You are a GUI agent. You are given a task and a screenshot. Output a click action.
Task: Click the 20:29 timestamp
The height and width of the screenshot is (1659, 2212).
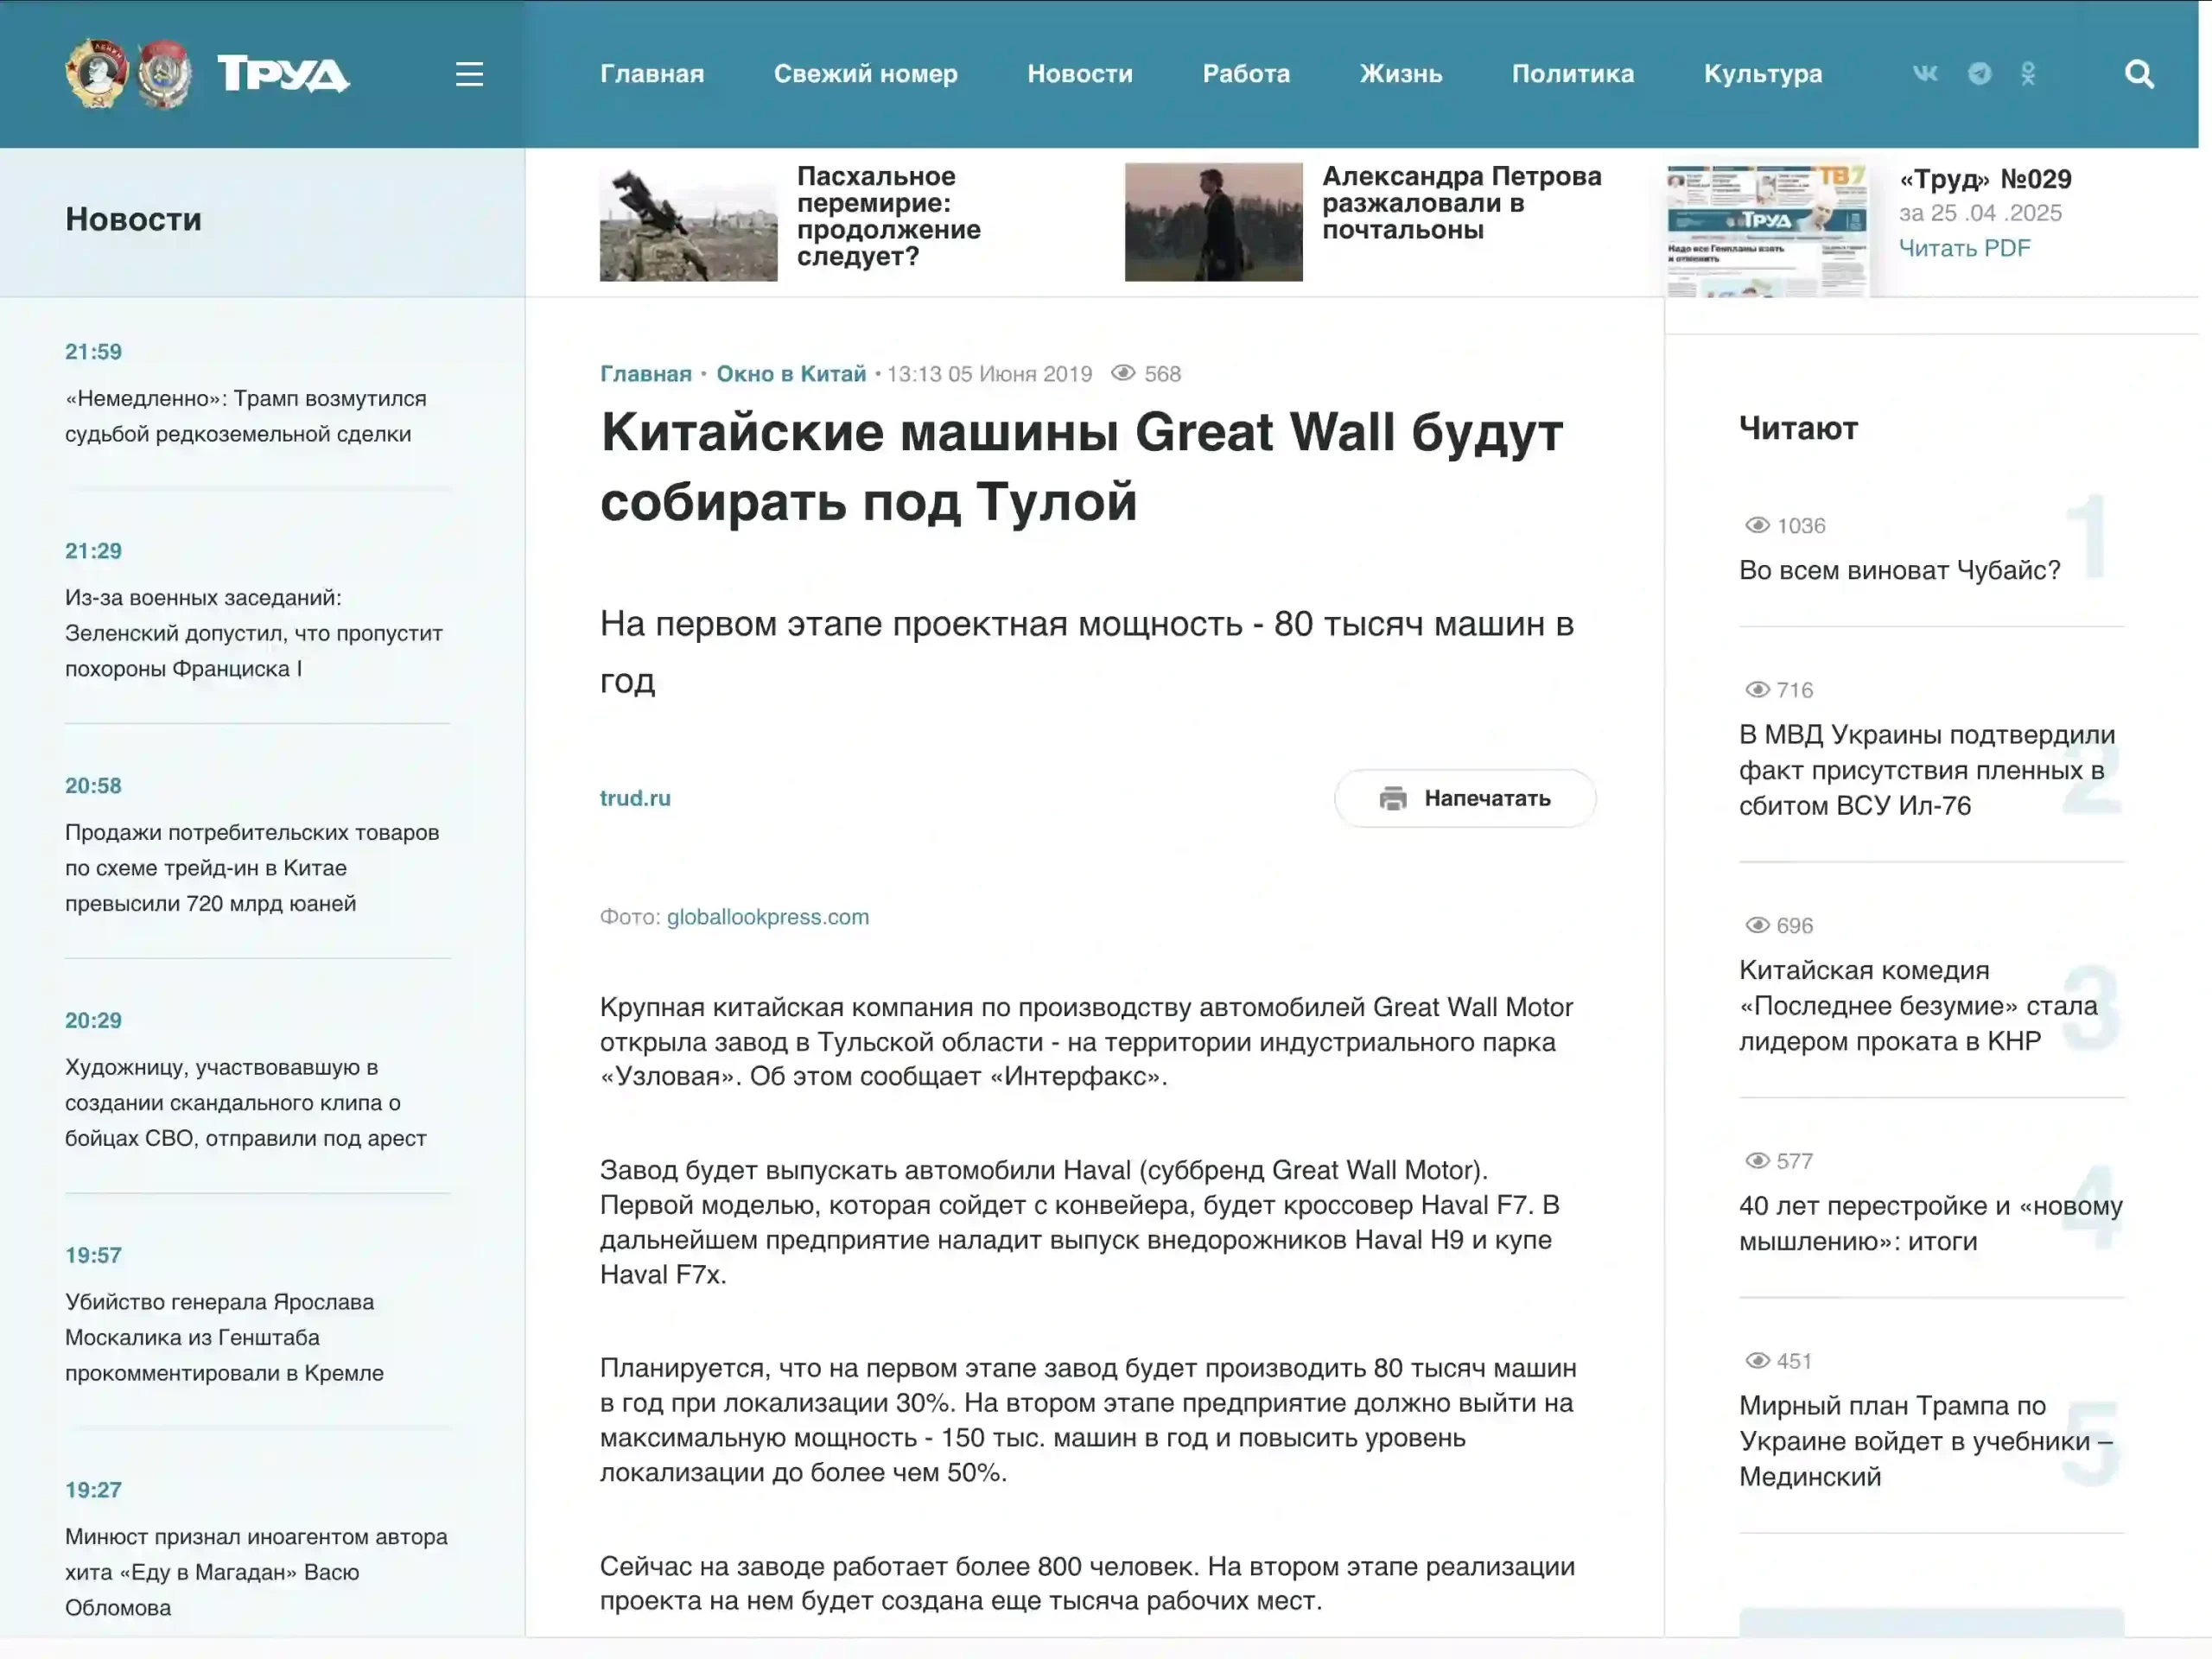tap(93, 1020)
